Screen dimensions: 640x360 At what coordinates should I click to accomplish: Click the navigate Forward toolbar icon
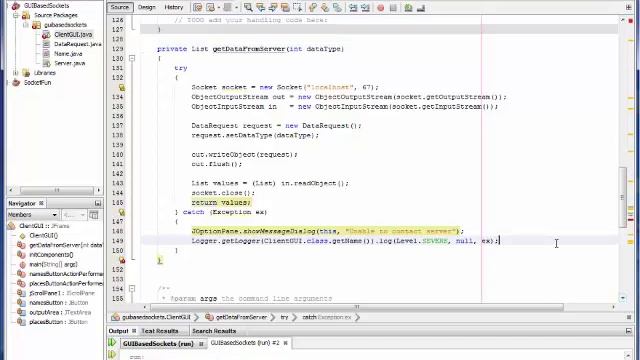[228, 7]
